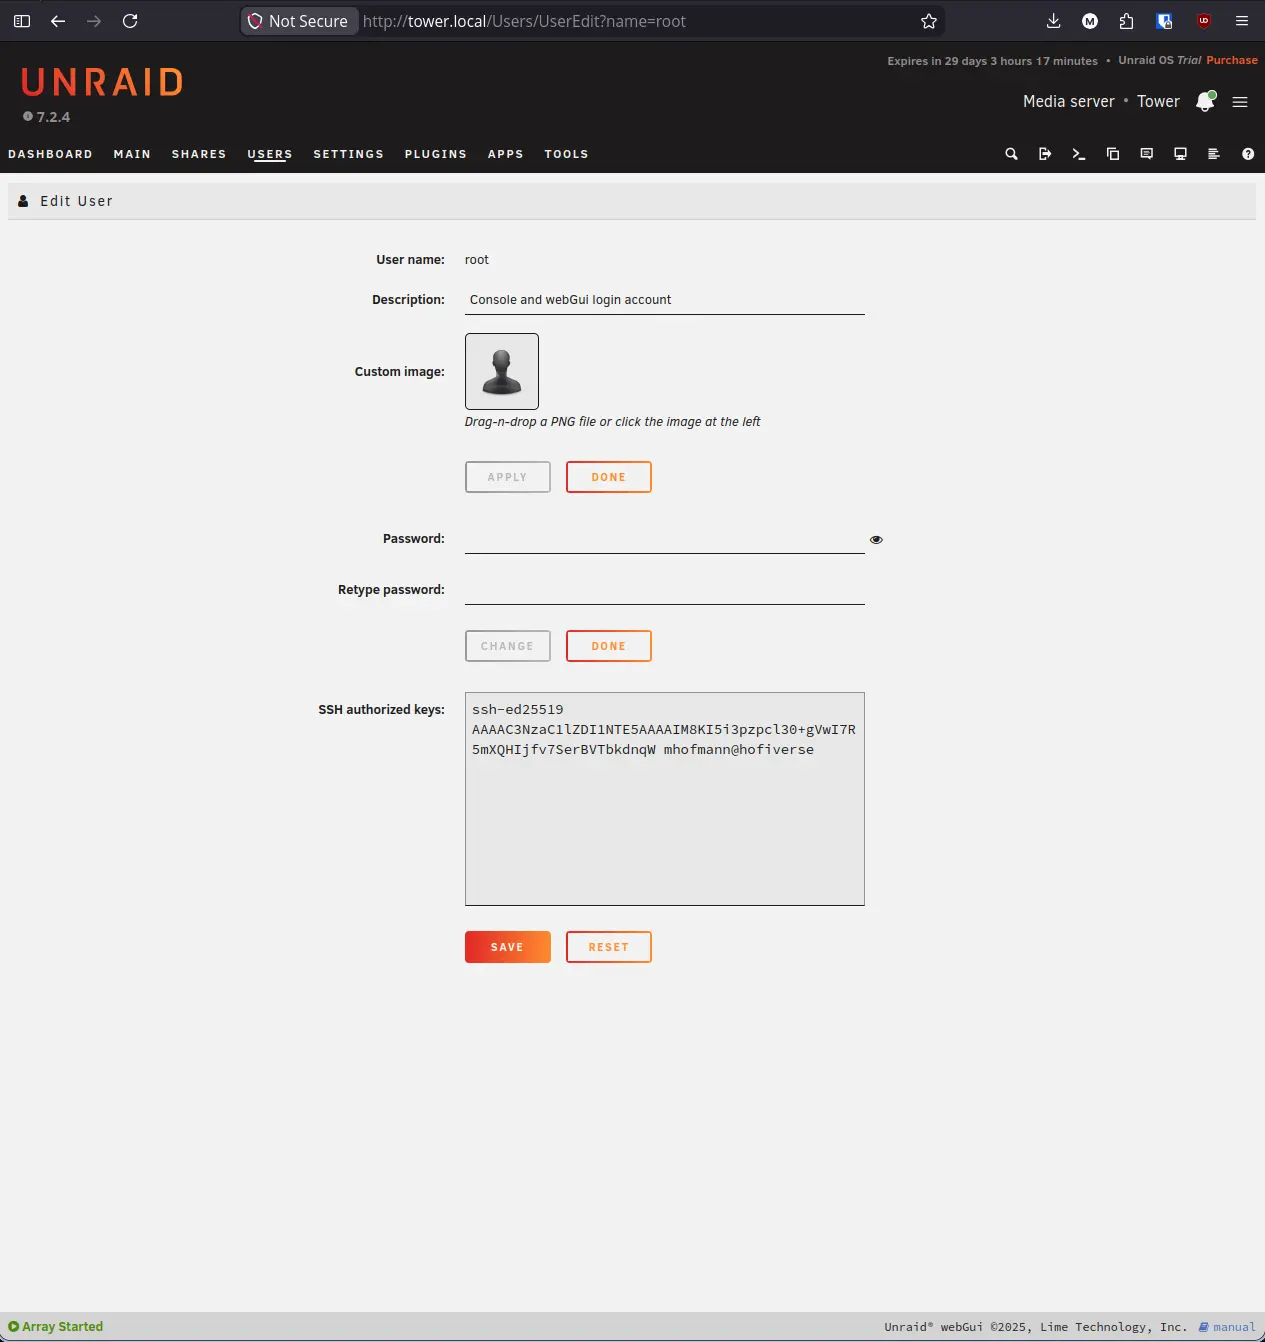
Task: Reload the page with the refresh icon
Action: pos(130,21)
